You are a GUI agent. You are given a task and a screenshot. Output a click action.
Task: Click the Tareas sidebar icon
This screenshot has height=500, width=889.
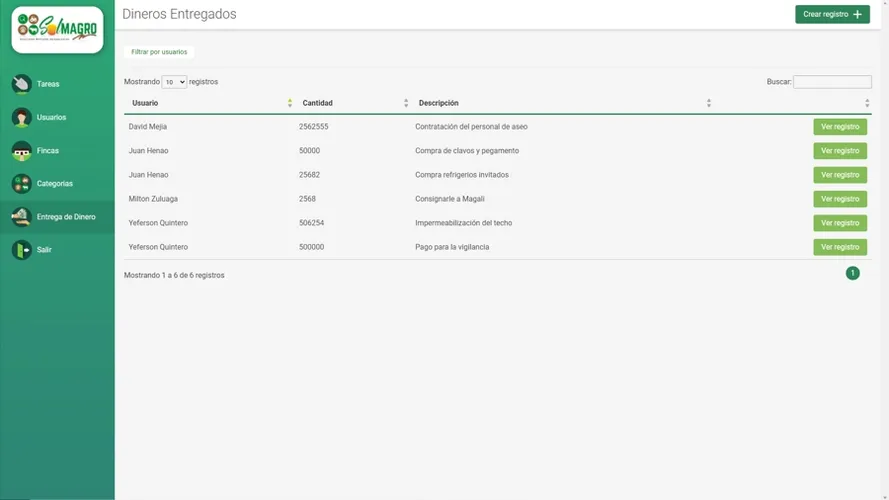pos(21,84)
